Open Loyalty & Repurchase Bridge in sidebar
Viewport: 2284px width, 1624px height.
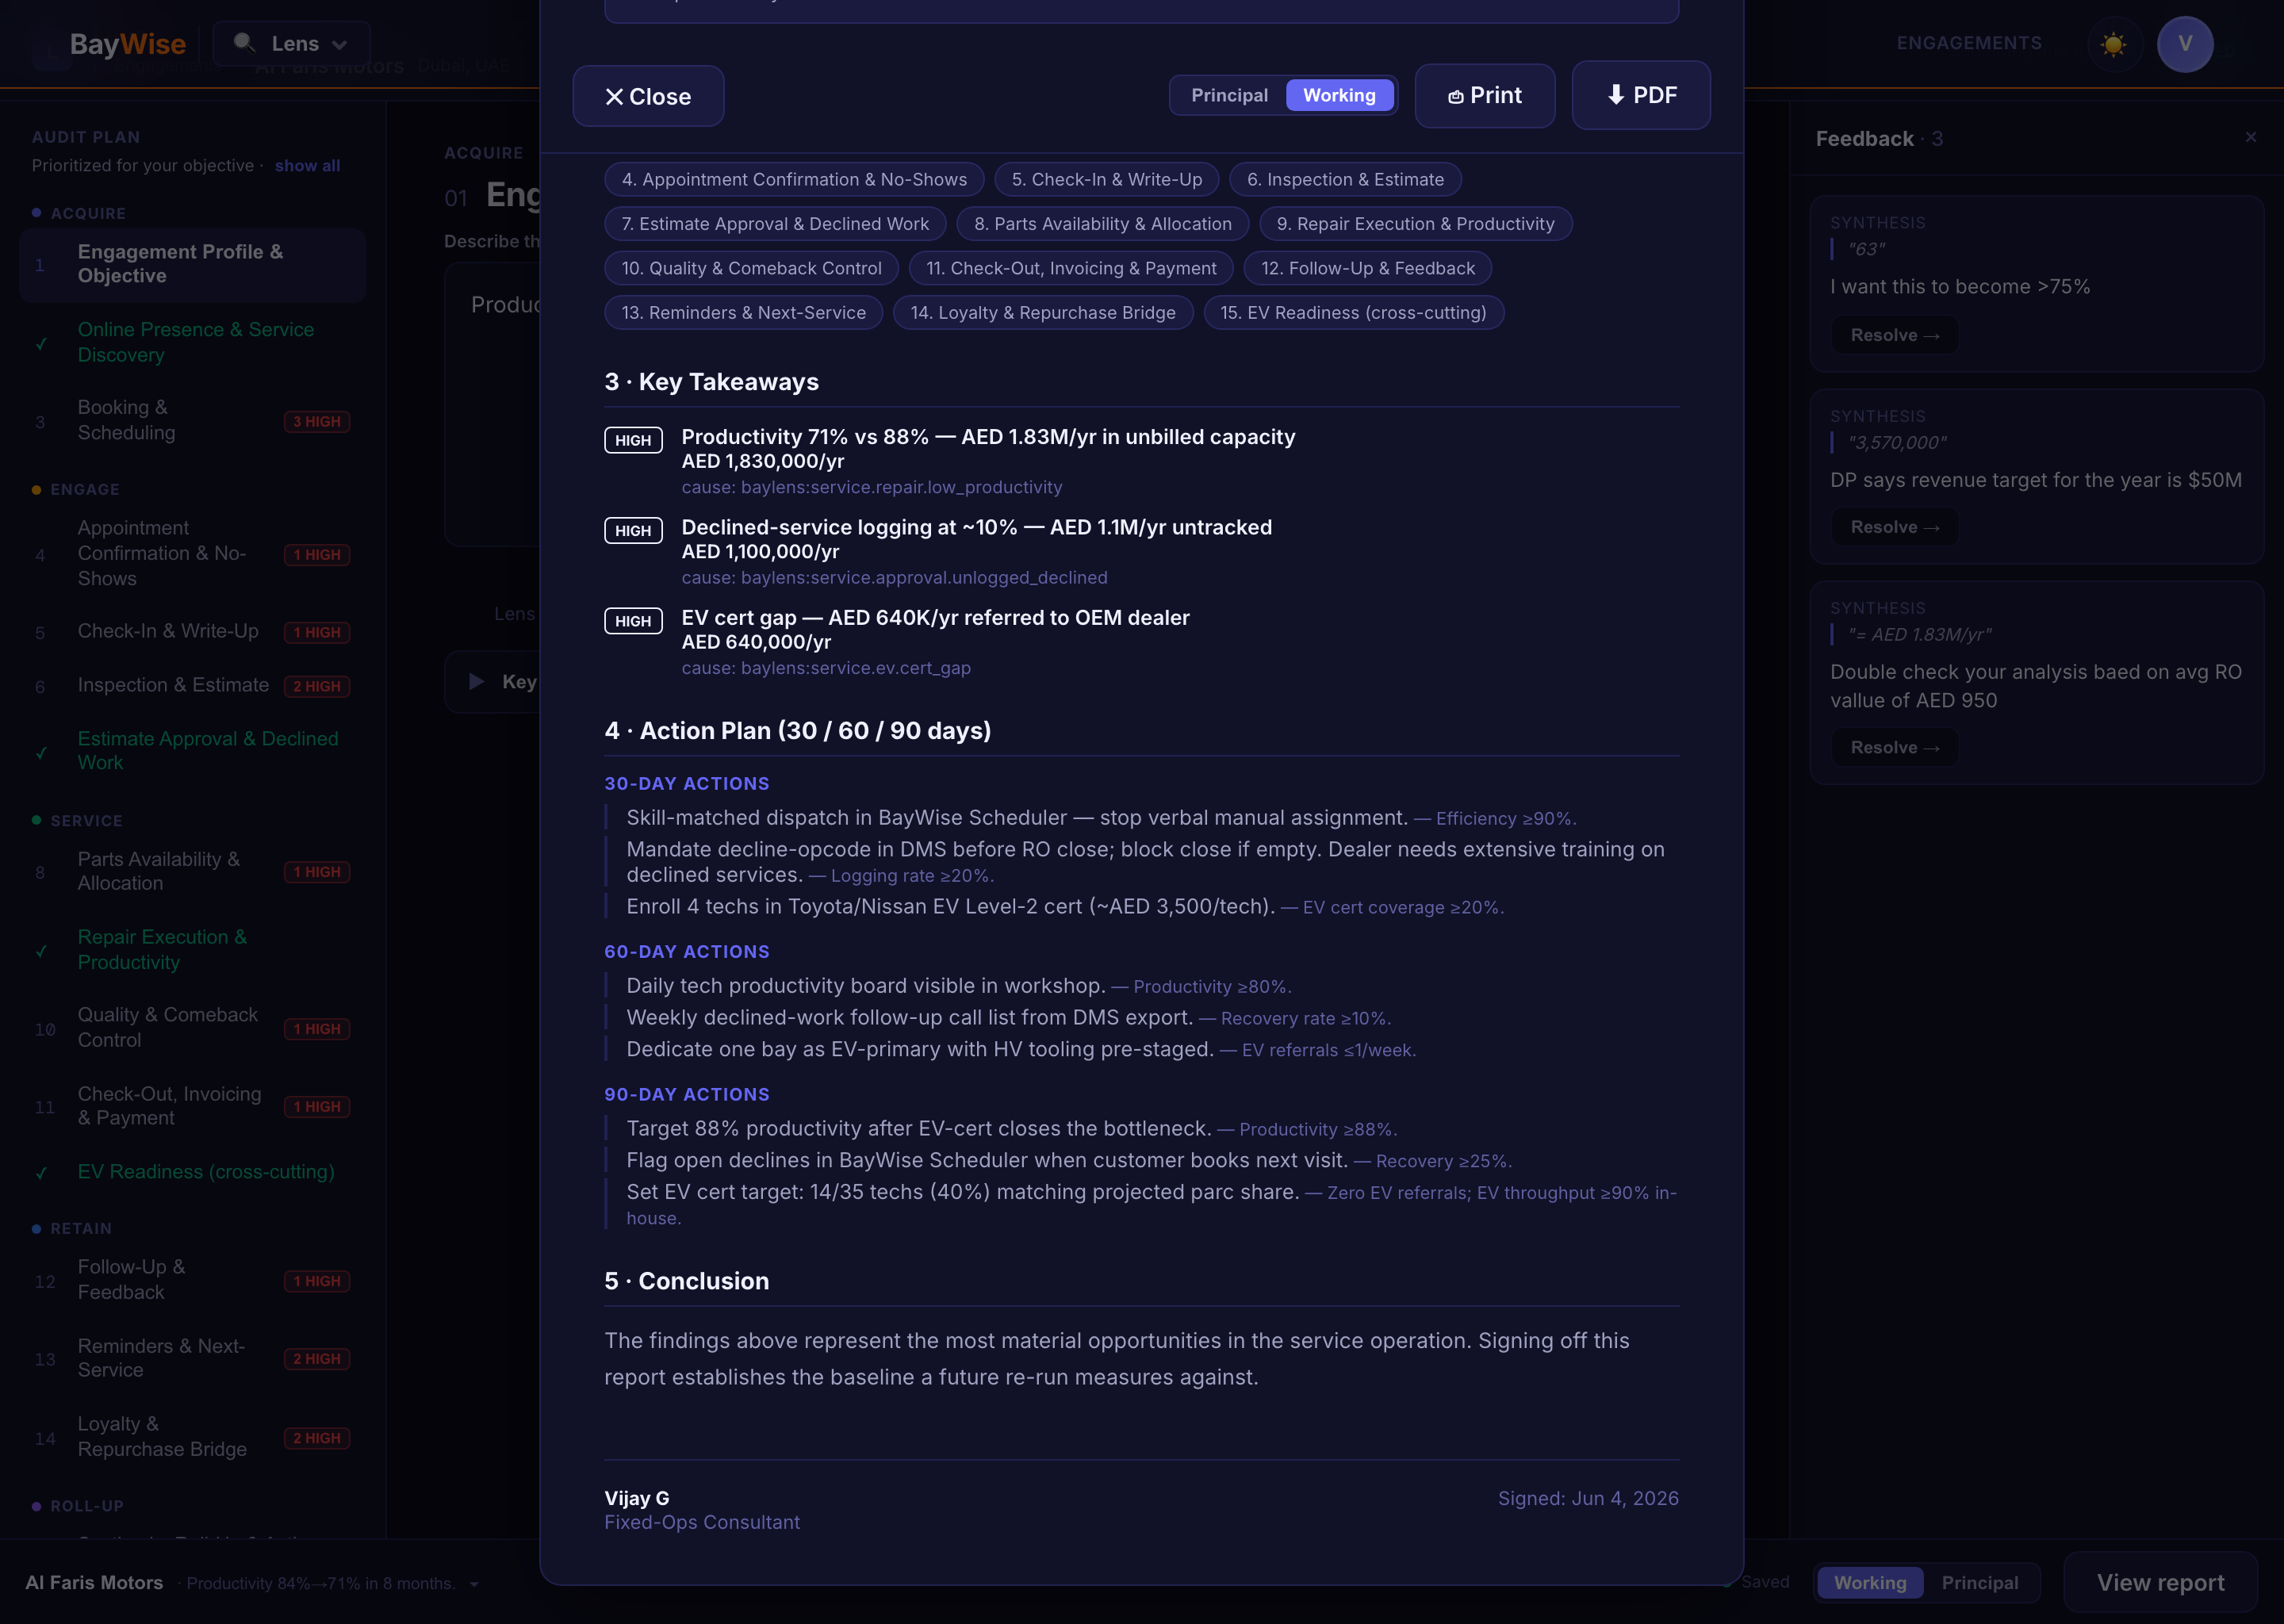[x=193, y=1437]
